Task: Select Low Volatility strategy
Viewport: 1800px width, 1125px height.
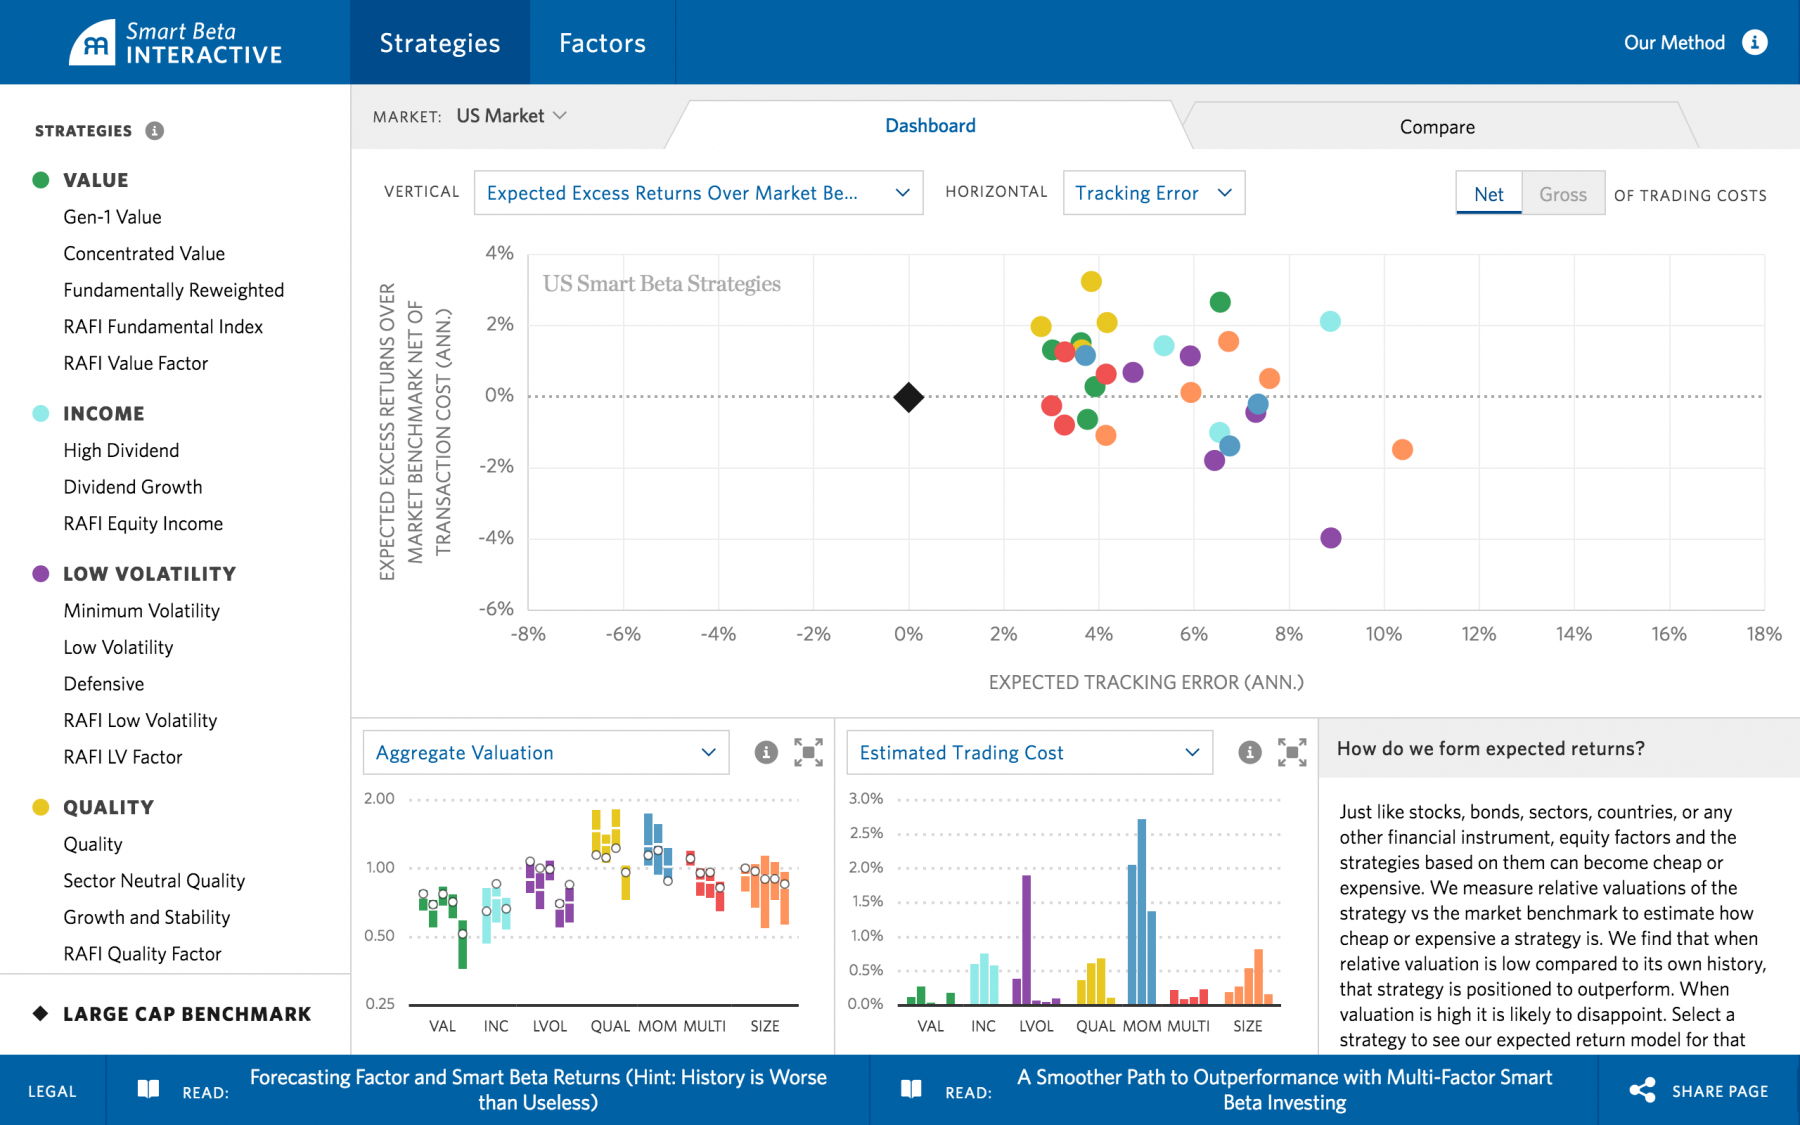Action: pyautogui.click(x=118, y=647)
